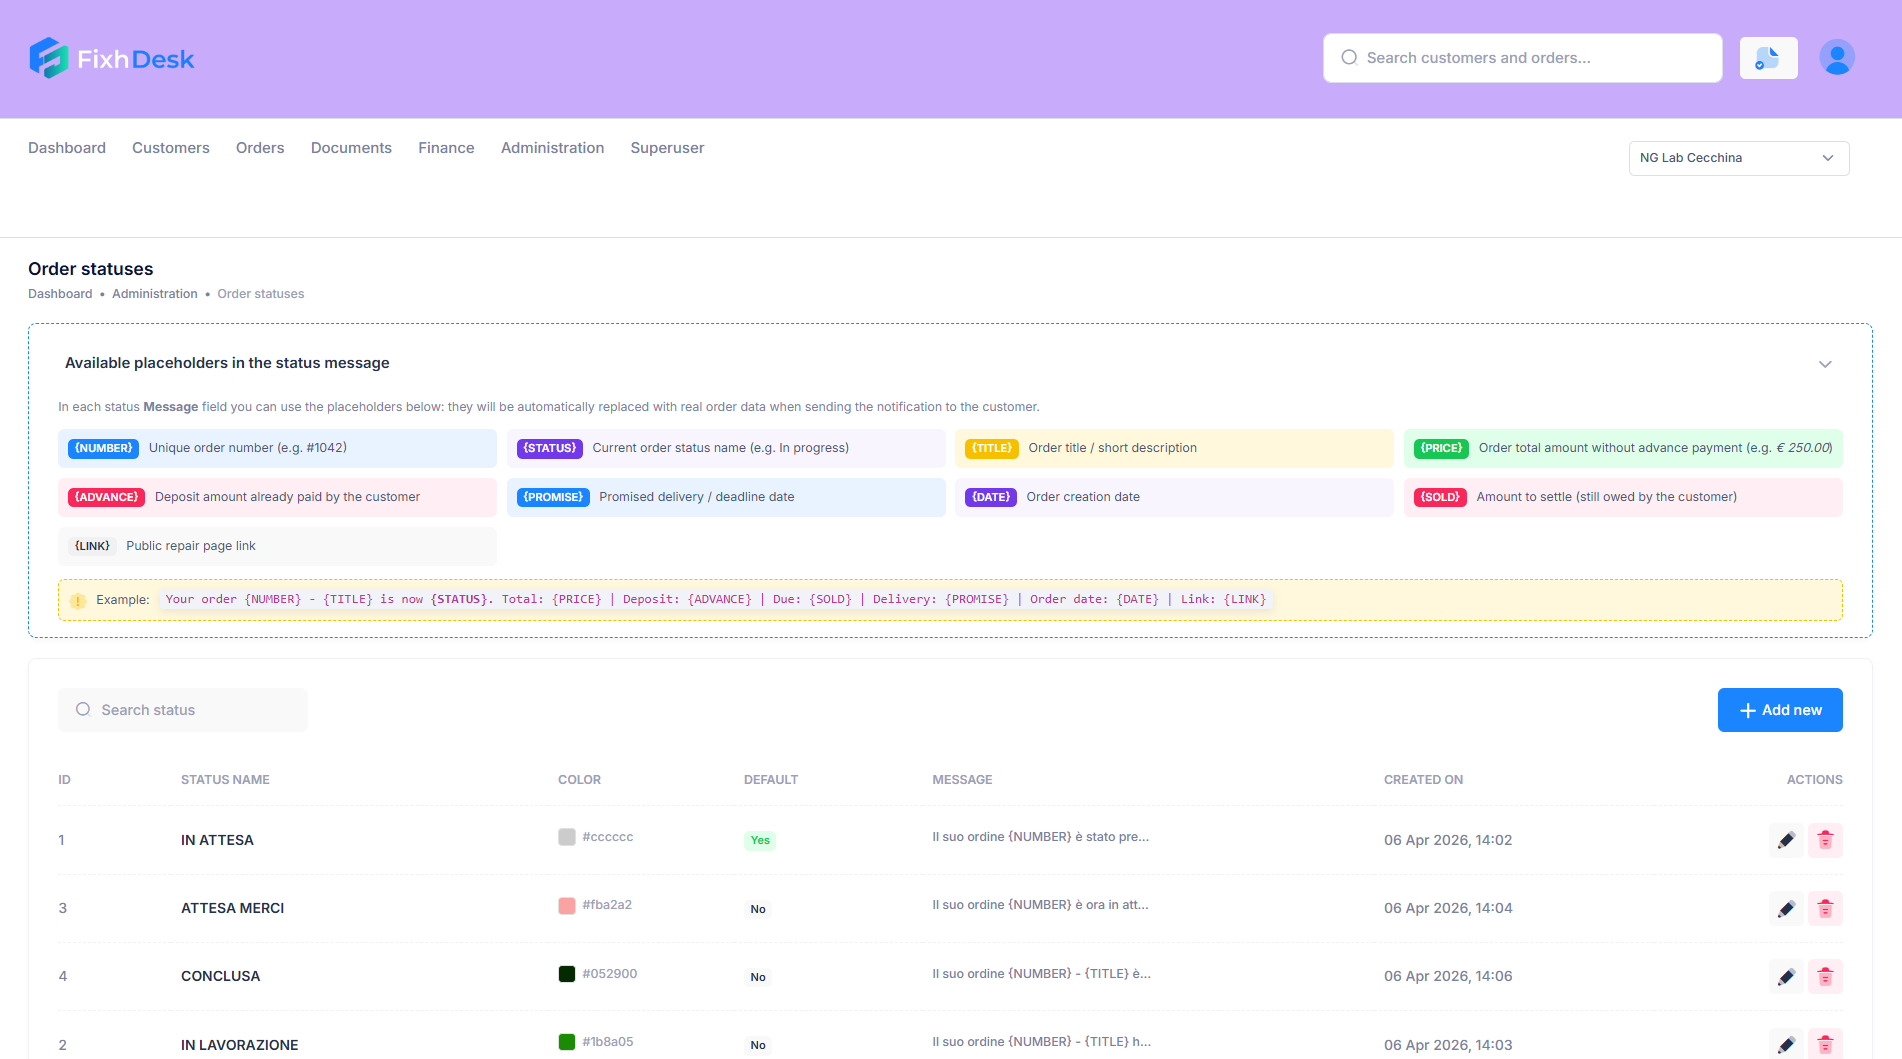
Task: Open the Documents menu
Action: pyautogui.click(x=351, y=148)
